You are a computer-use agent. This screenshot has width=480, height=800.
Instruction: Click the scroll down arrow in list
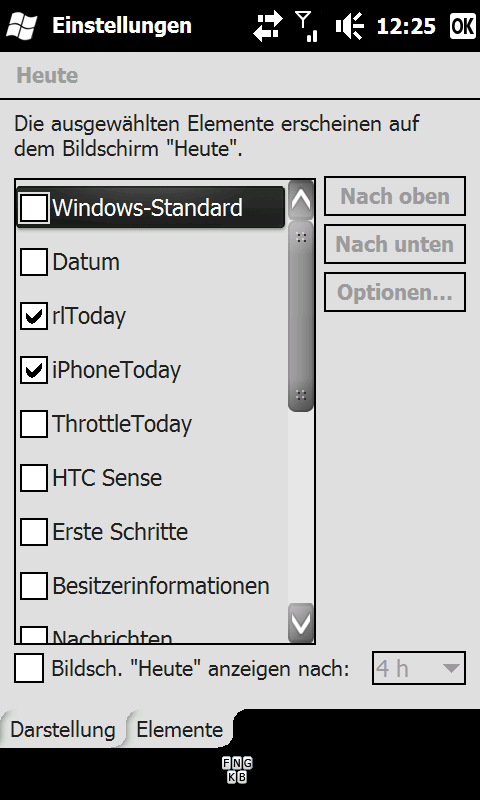coord(301,623)
